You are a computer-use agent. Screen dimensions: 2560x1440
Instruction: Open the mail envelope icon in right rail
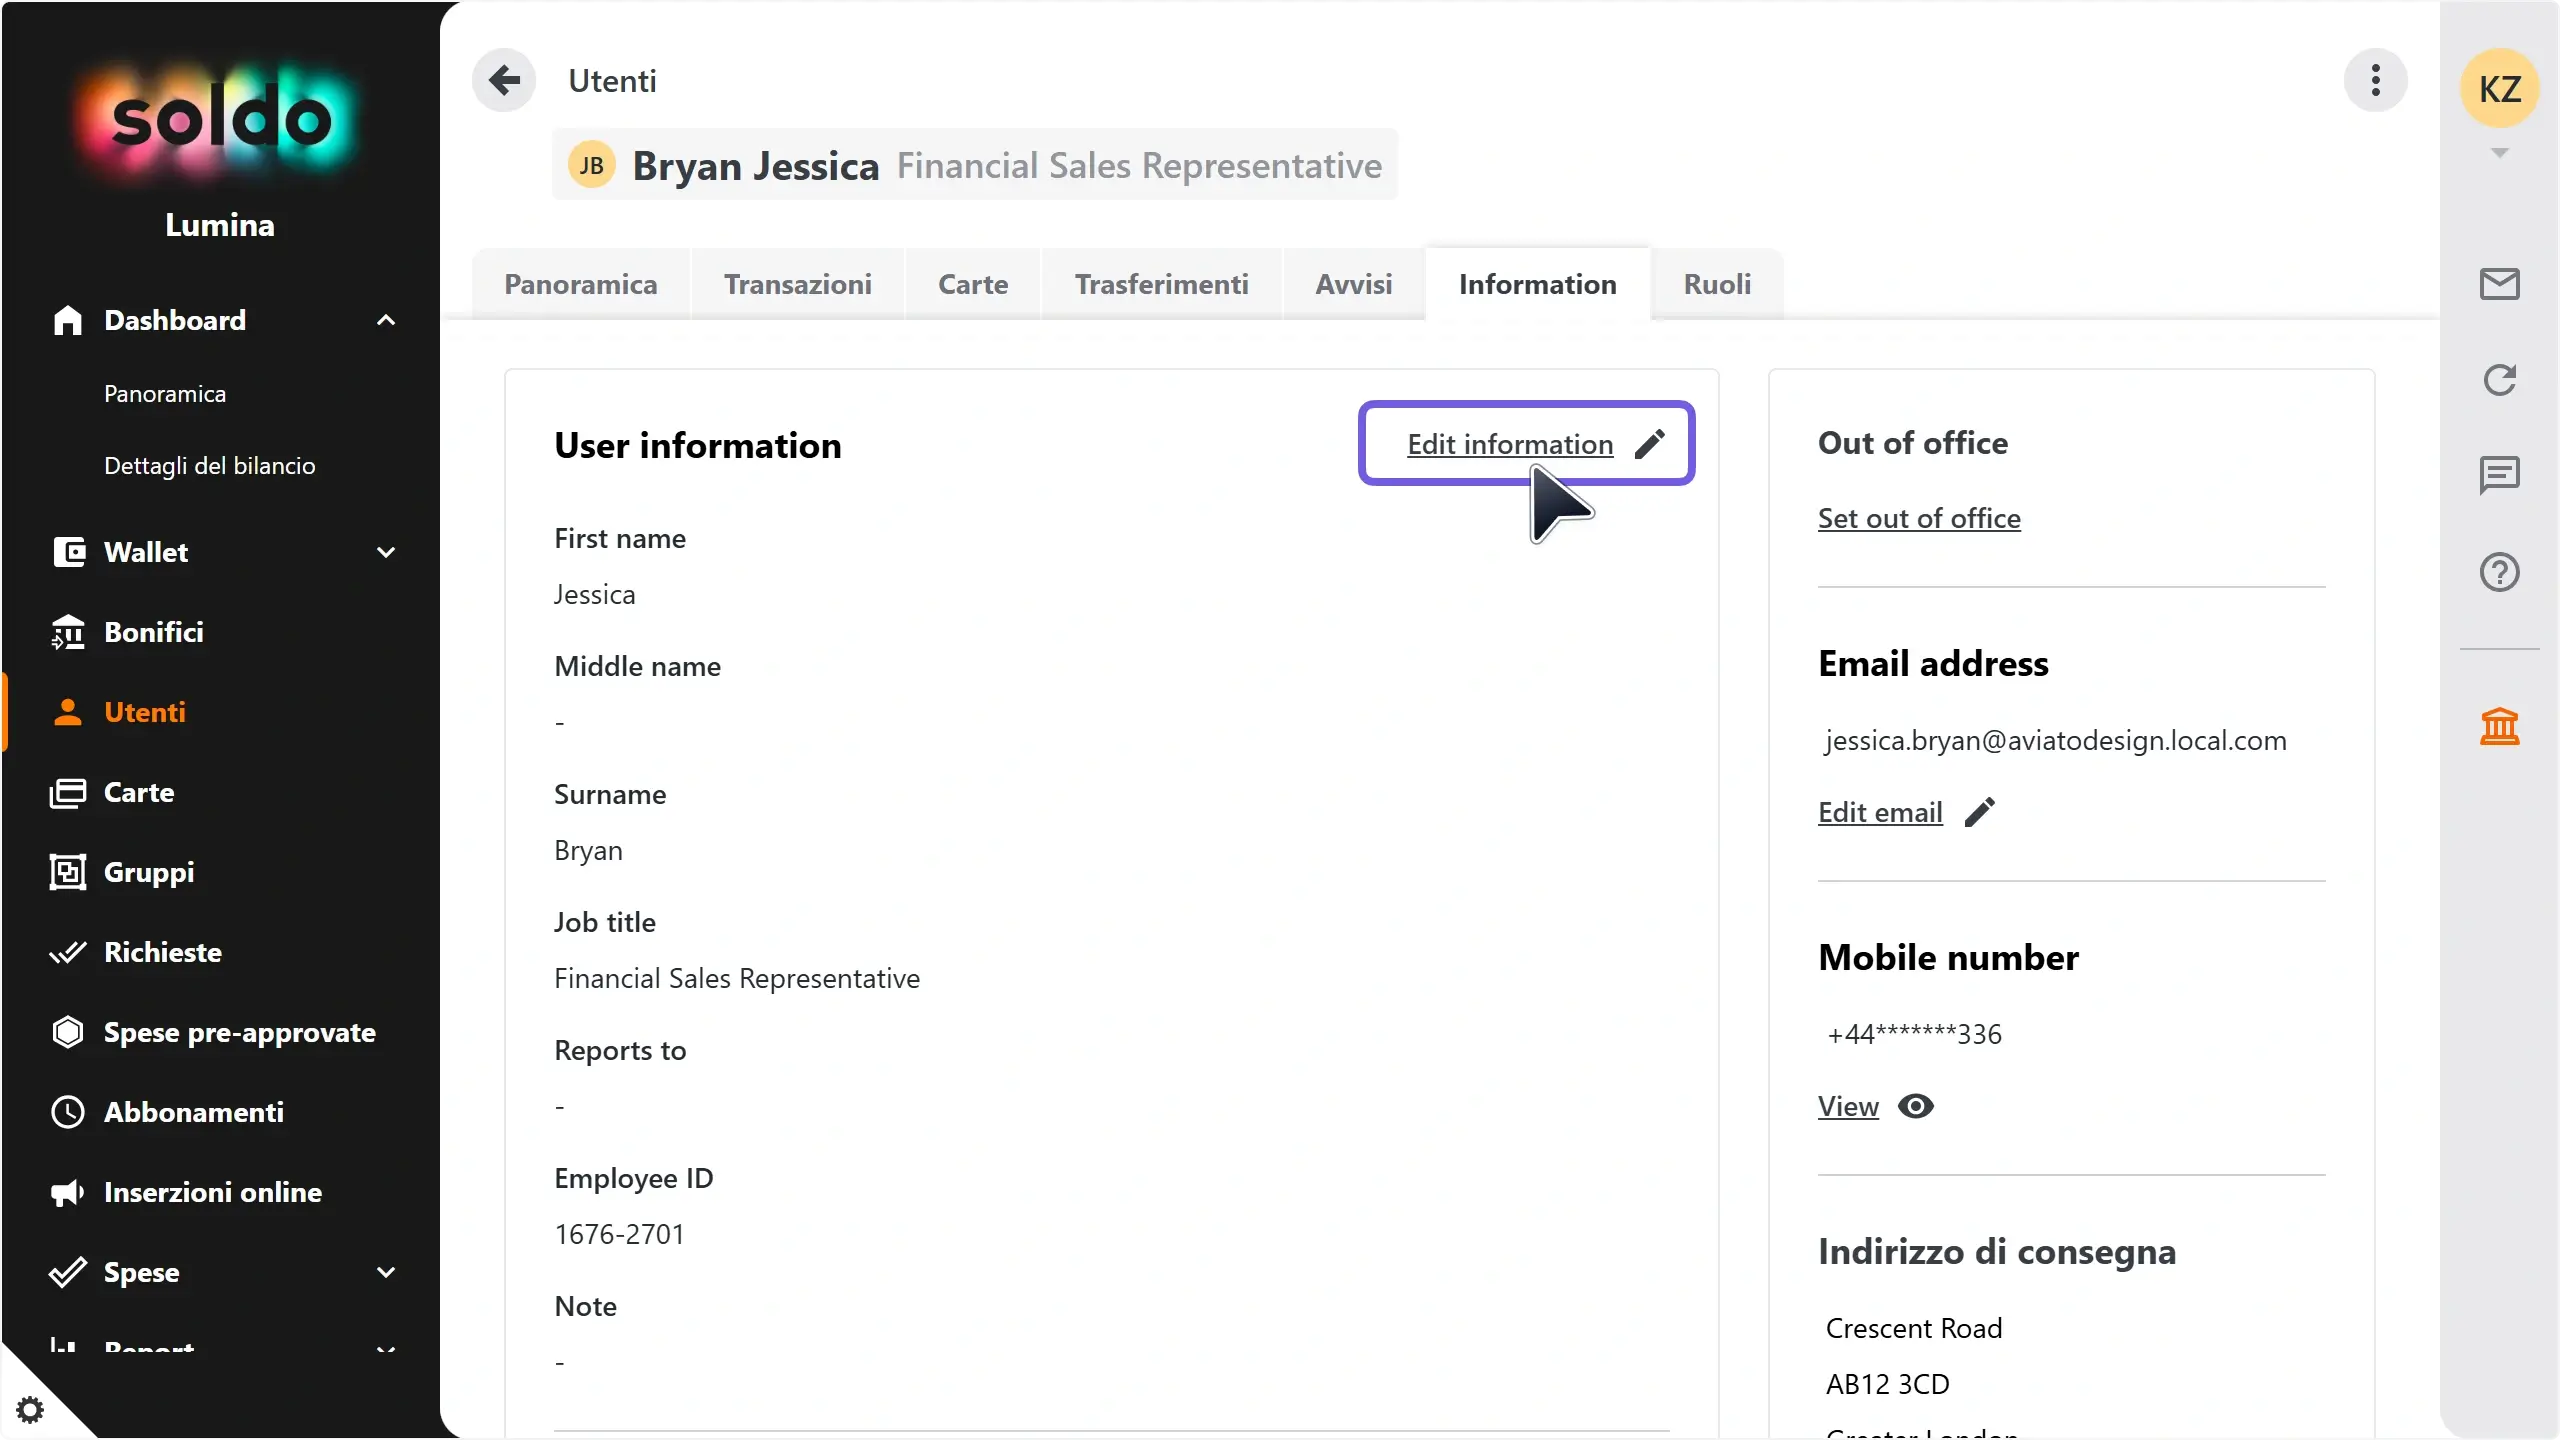coord(2499,284)
